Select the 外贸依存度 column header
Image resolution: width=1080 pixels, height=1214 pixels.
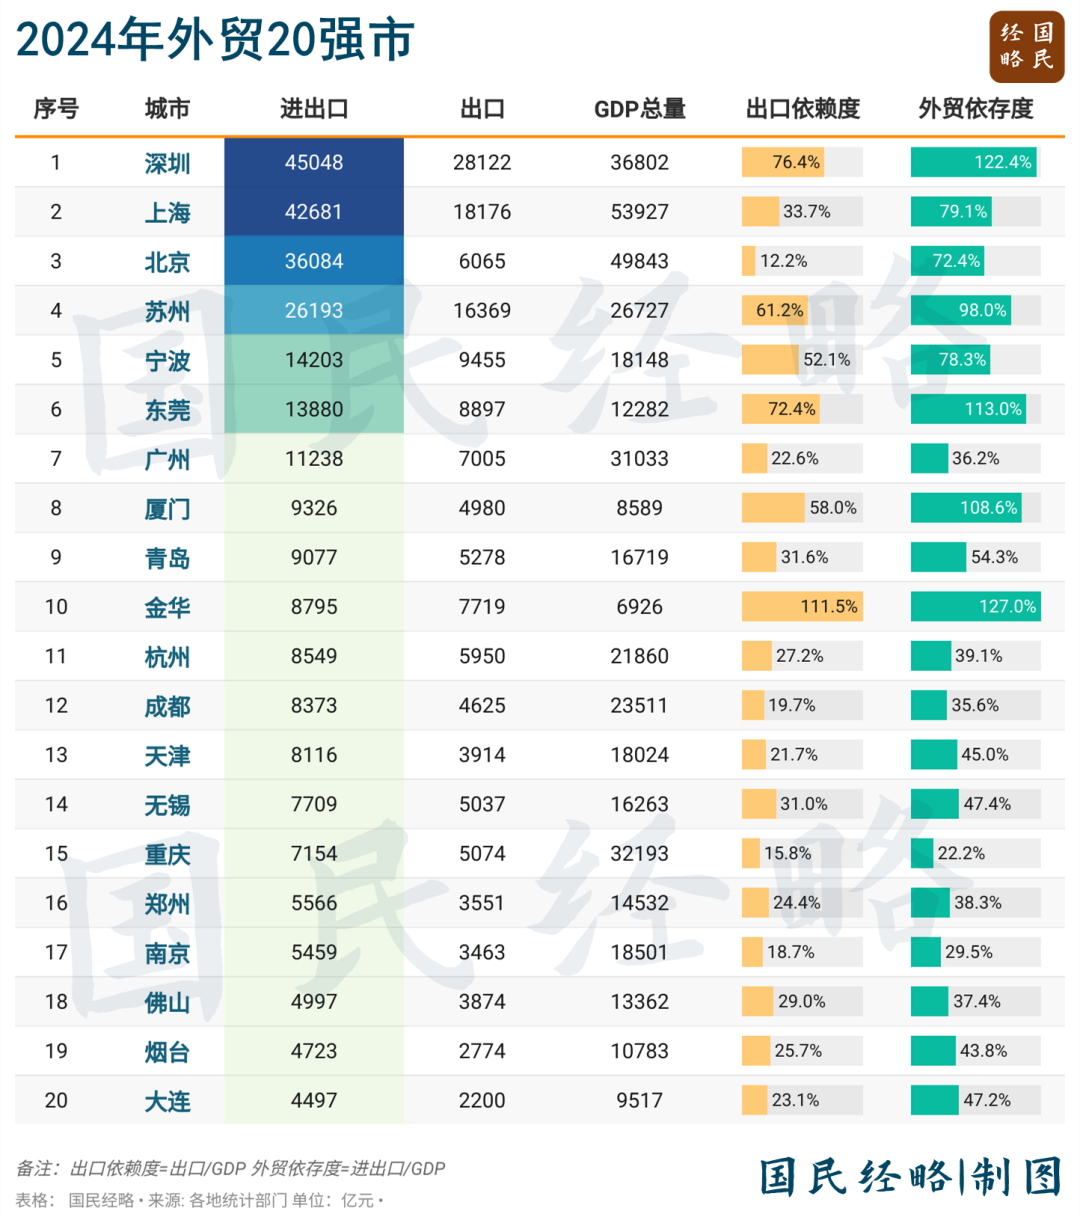(976, 109)
